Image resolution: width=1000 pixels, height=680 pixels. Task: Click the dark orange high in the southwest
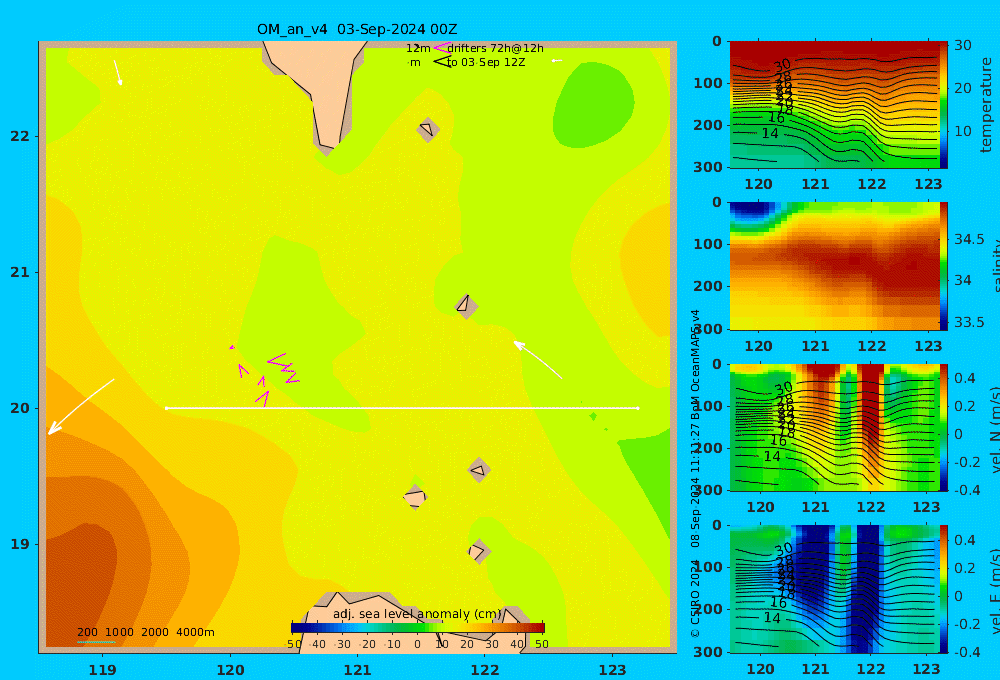pos(82,584)
